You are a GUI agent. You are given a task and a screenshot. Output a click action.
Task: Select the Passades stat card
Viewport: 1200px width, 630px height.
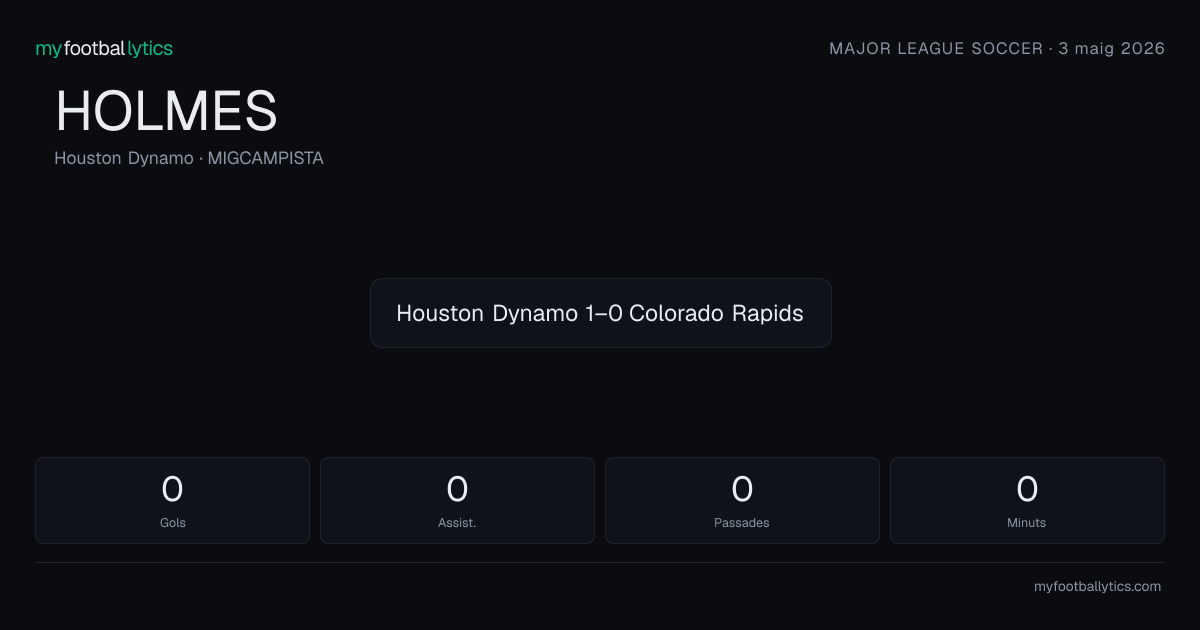pyautogui.click(x=742, y=500)
